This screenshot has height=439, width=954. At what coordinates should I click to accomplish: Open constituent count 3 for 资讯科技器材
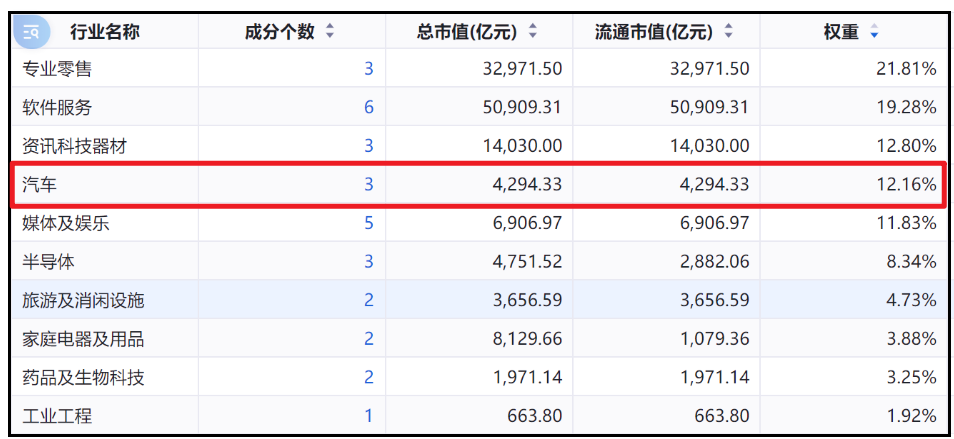pos(369,146)
